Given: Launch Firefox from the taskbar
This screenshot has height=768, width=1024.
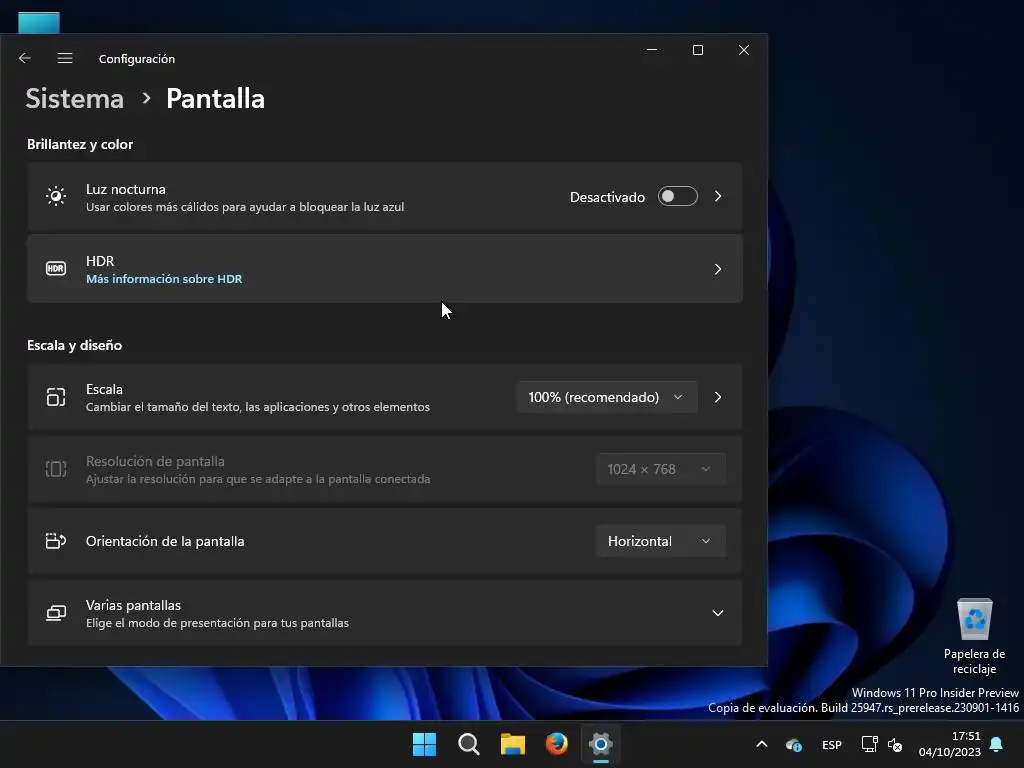Looking at the screenshot, I should (556, 744).
